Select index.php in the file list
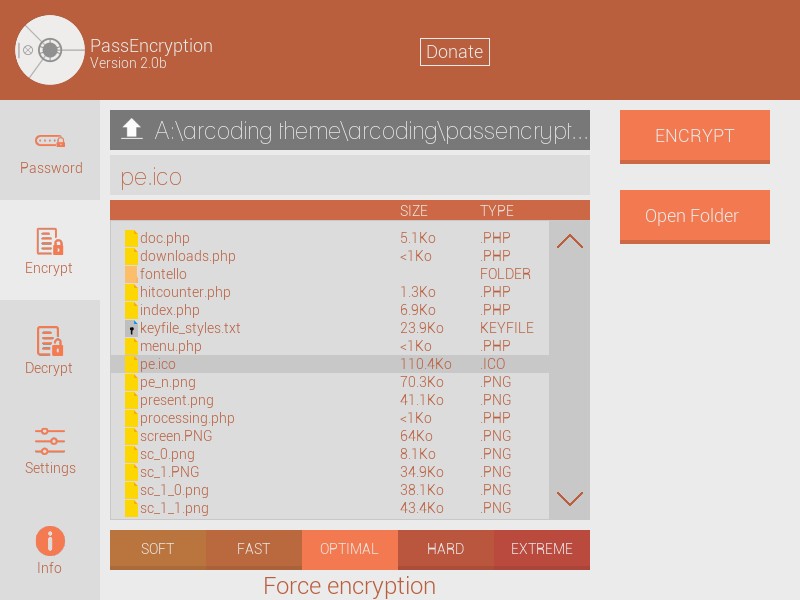This screenshot has height=600, width=800. coord(169,310)
